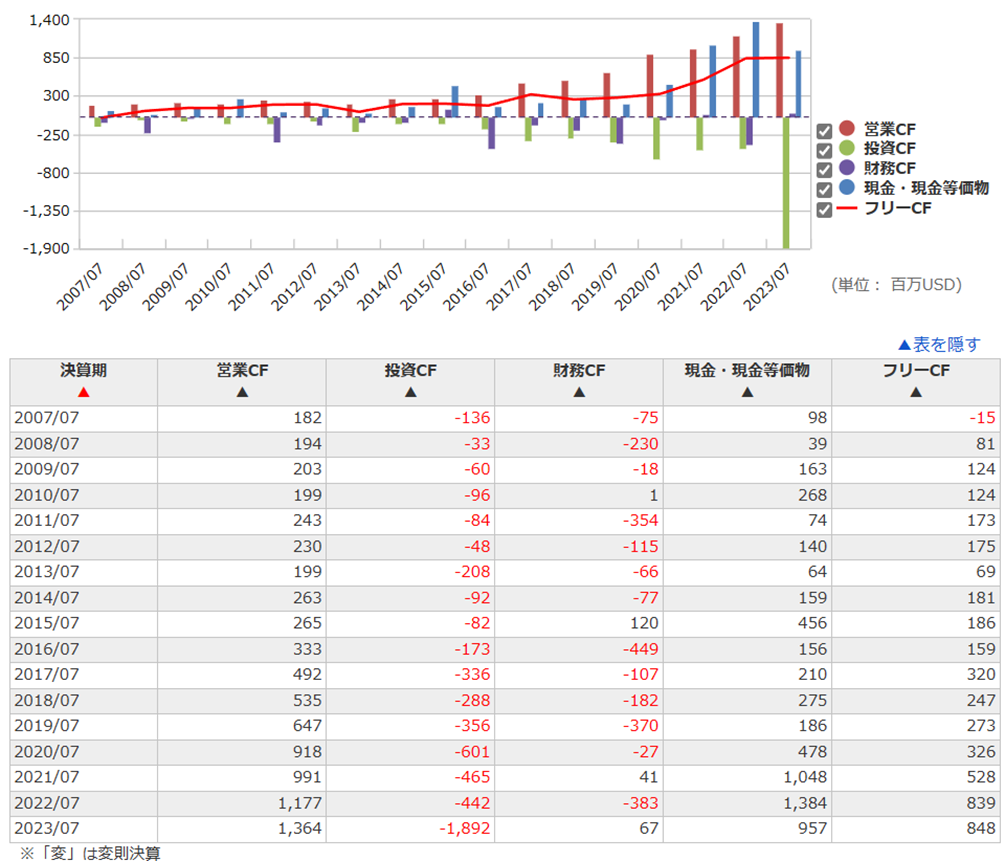
Task: Sort table by 決算期 red arrow
Action: [83, 393]
